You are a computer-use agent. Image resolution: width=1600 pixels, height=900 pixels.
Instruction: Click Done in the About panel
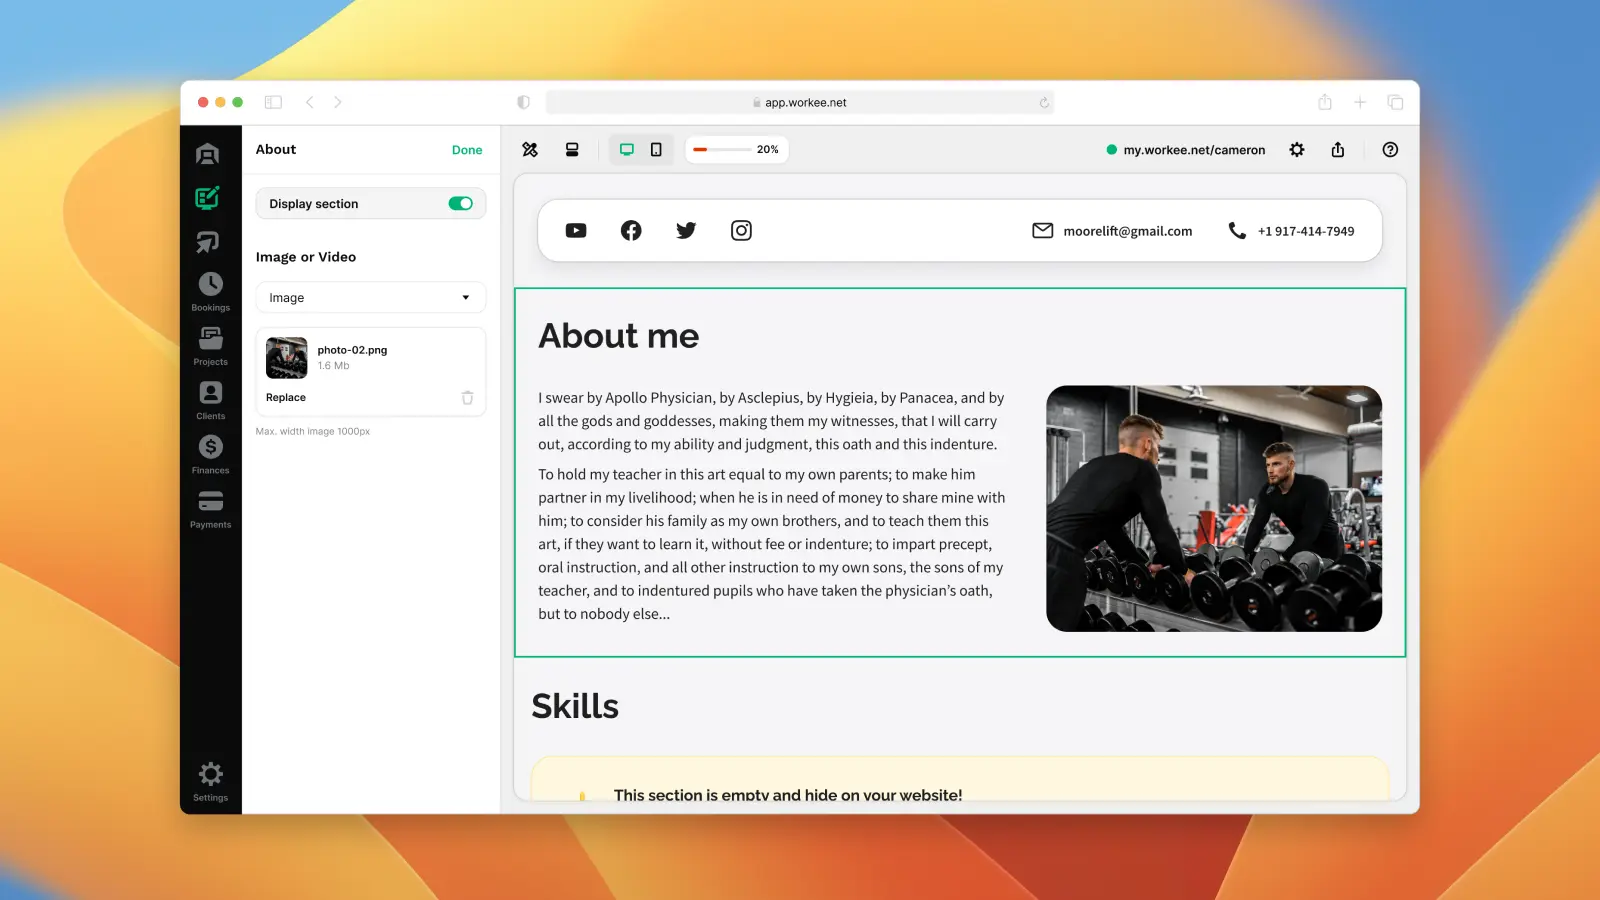467,150
